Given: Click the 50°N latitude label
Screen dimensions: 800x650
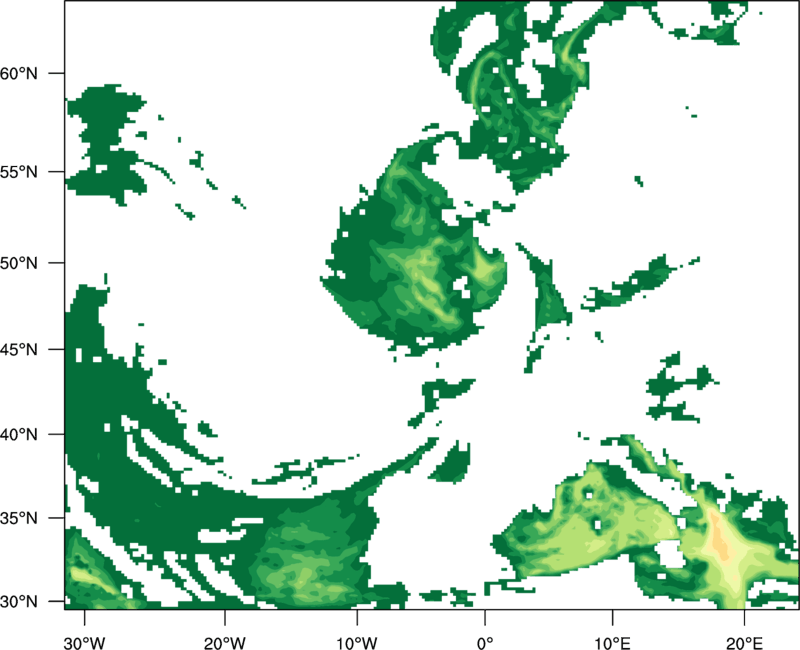Looking at the screenshot, I should point(19,263).
